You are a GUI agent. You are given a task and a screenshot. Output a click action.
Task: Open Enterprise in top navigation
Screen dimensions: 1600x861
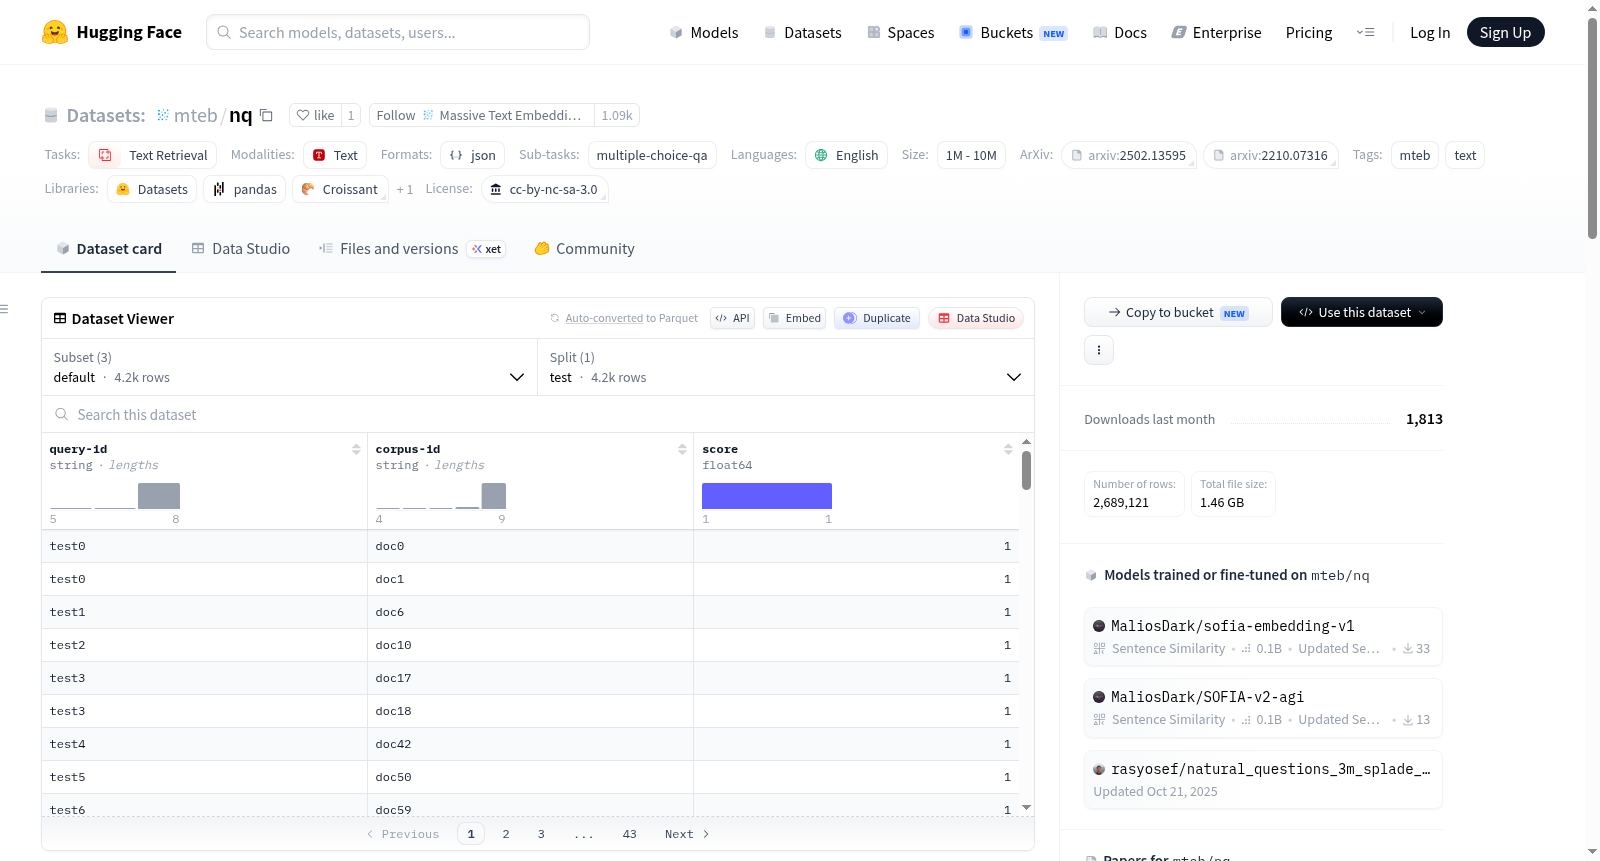point(1217,32)
